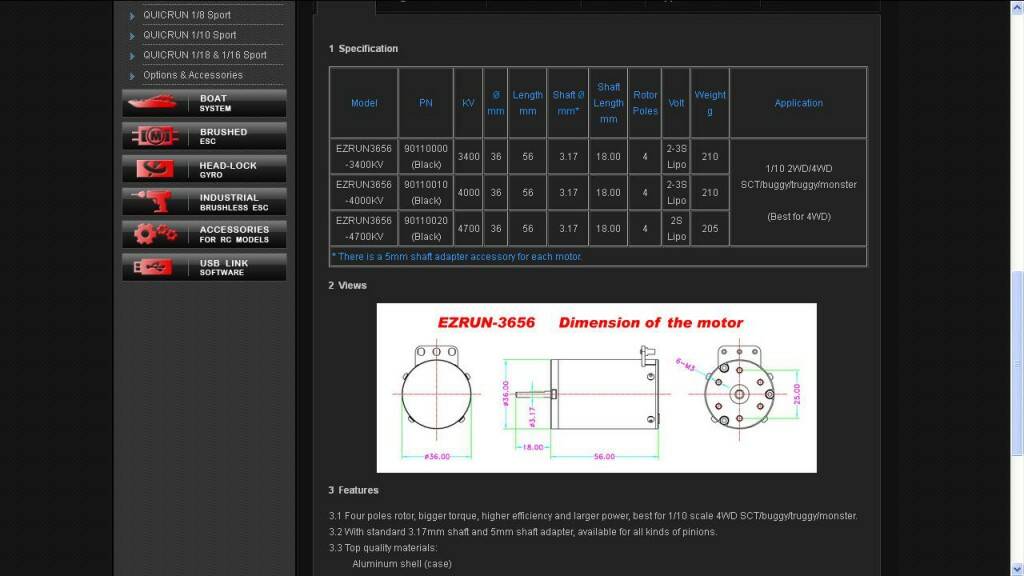The height and width of the screenshot is (576, 1024).
Task: Click the KV value 4700
Action: pyautogui.click(x=468, y=229)
